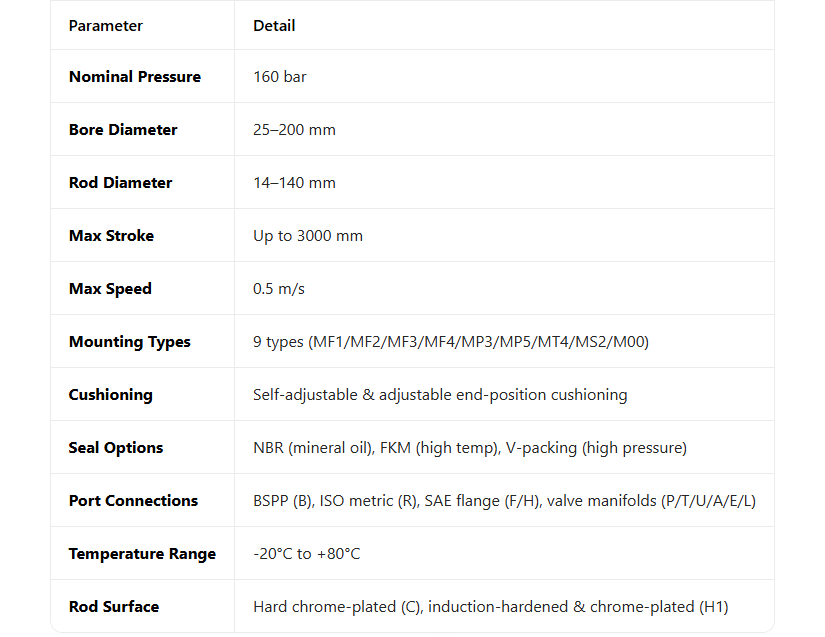Click the 9 types mounting detail text
The image size is (825, 637).
tap(451, 342)
